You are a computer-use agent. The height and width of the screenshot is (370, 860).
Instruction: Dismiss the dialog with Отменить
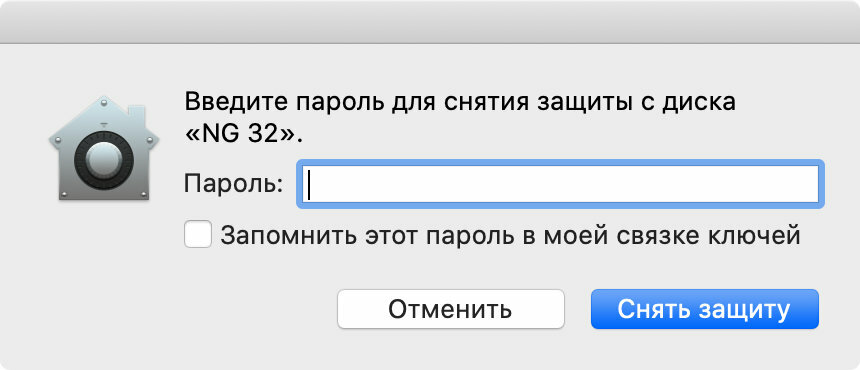coord(450,309)
